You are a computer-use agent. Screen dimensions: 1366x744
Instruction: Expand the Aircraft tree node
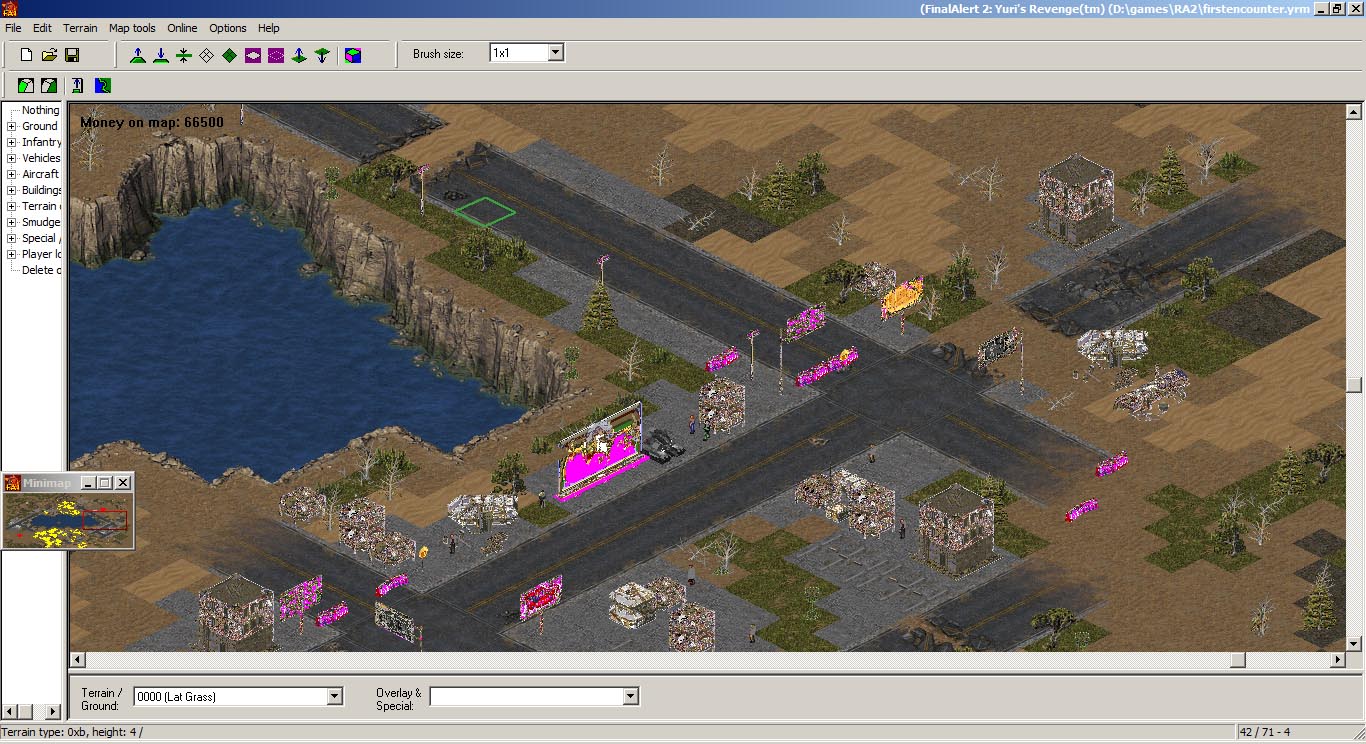(x=12, y=175)
